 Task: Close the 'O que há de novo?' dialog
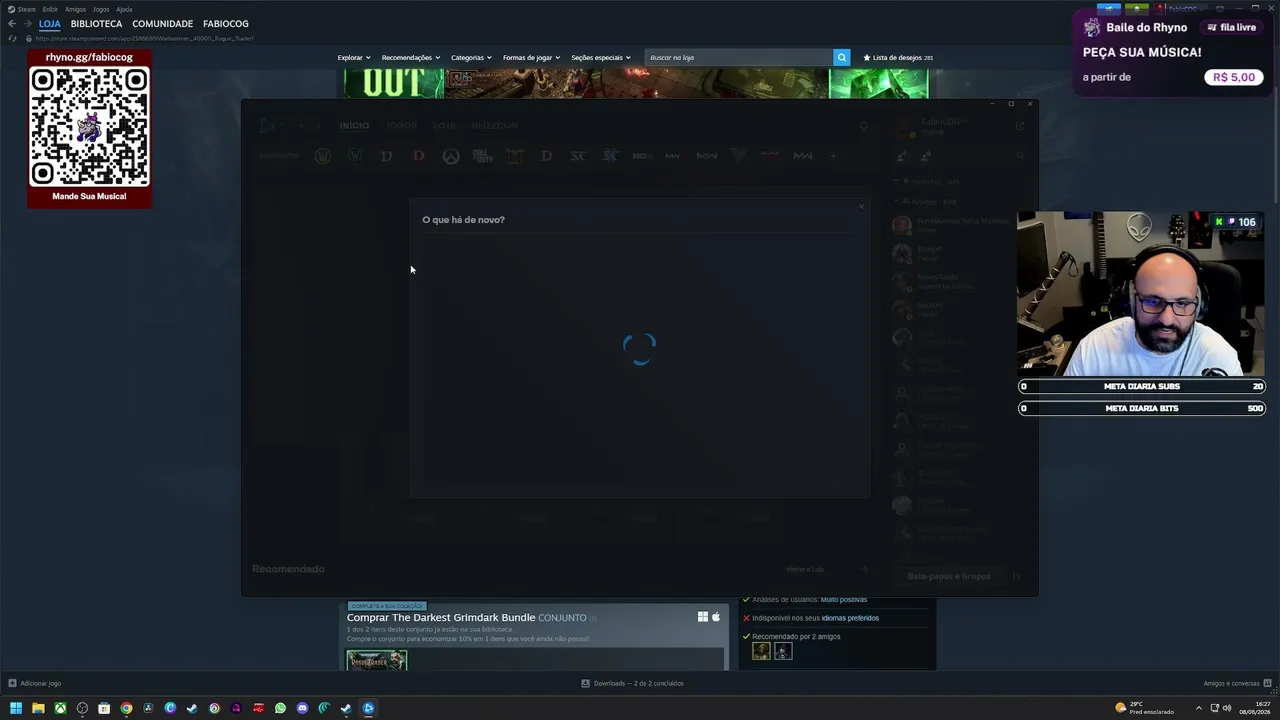(861, 207)
